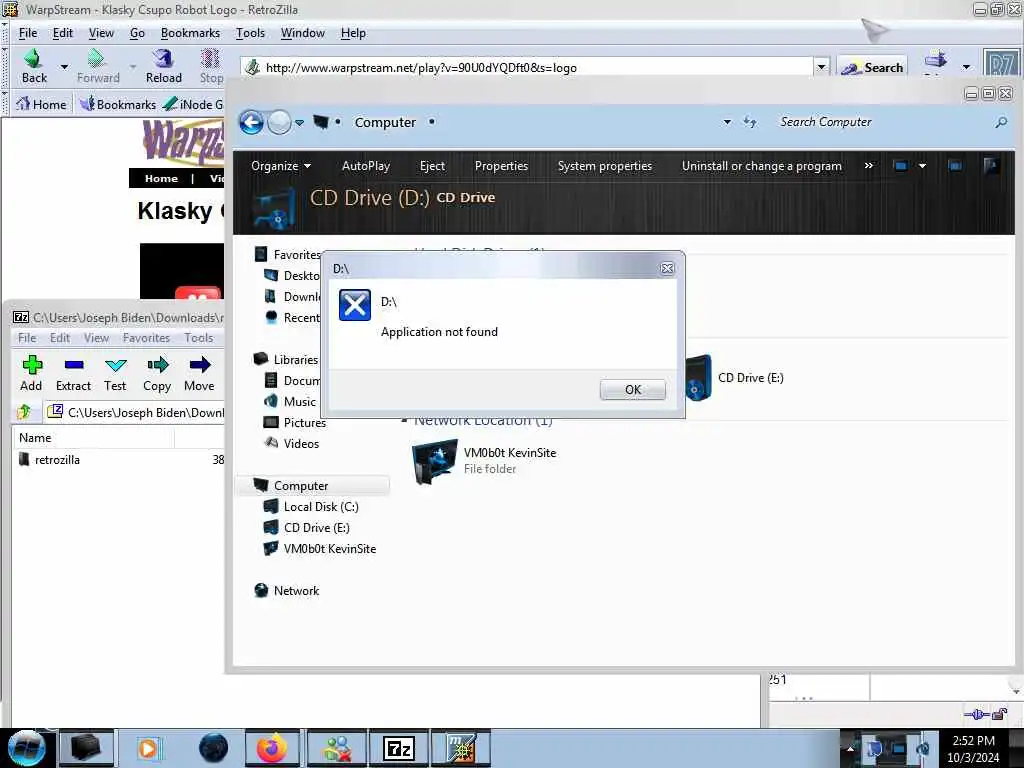Open the view options dropdown arrow

click(x=922, y=166)
